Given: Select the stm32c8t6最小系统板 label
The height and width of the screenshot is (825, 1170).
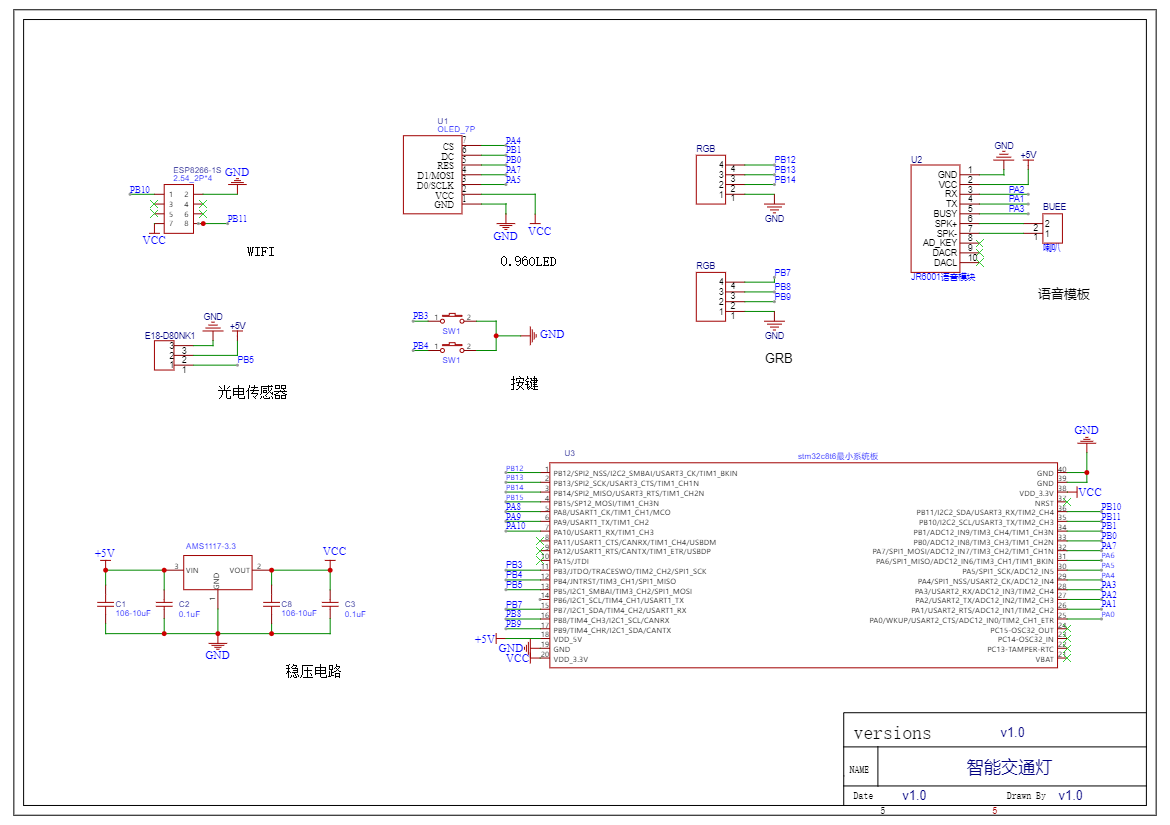Looking at the screenshot, I should click(x=837, y=457).
